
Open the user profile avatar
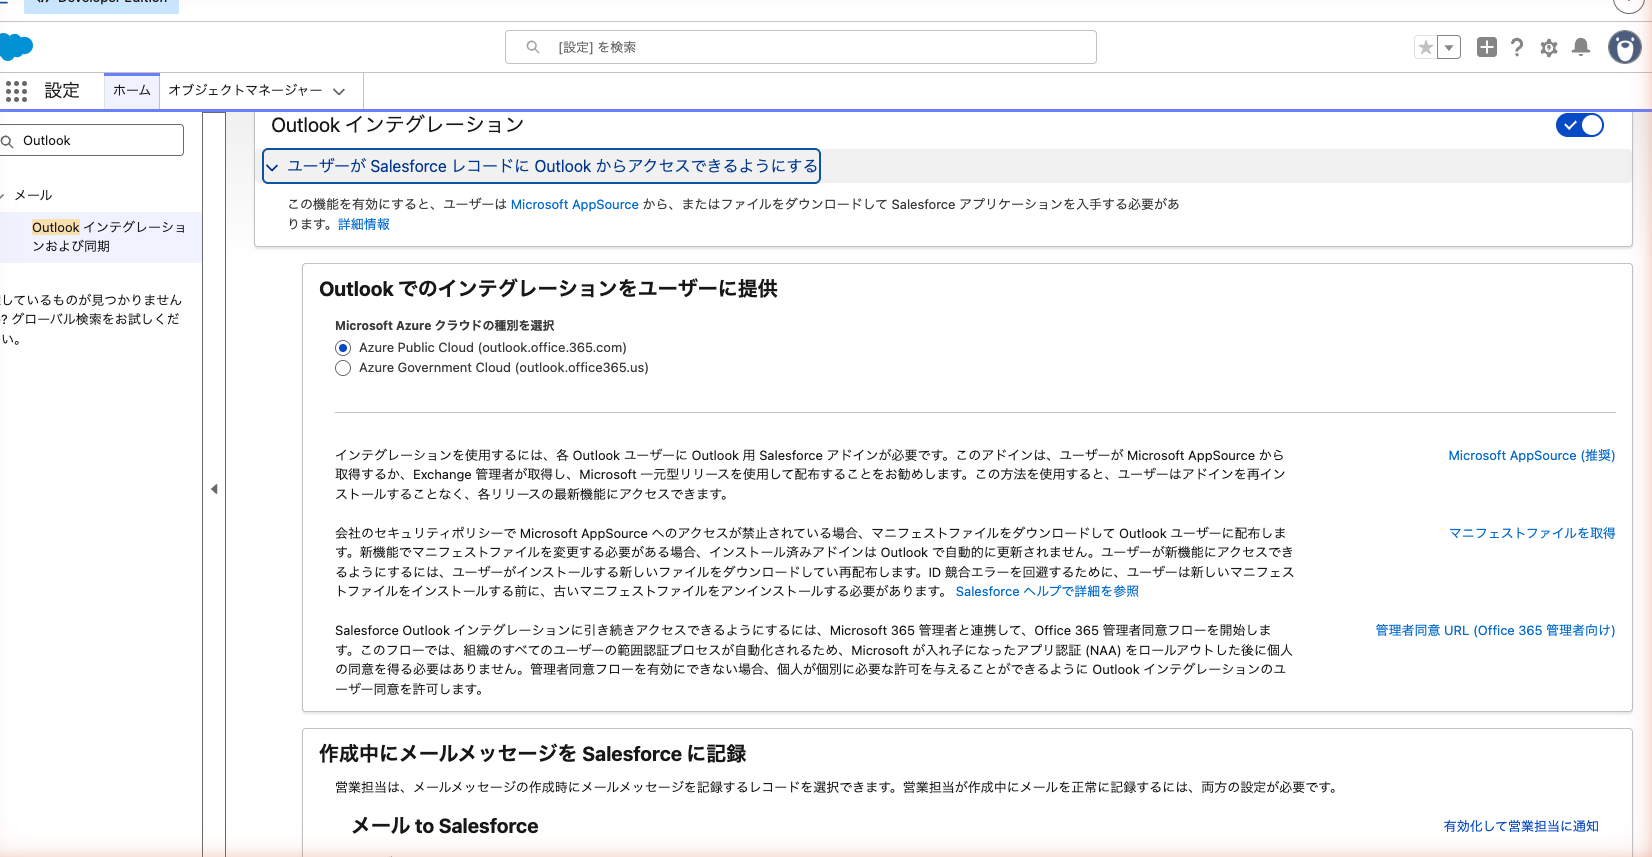[1625, 47]
